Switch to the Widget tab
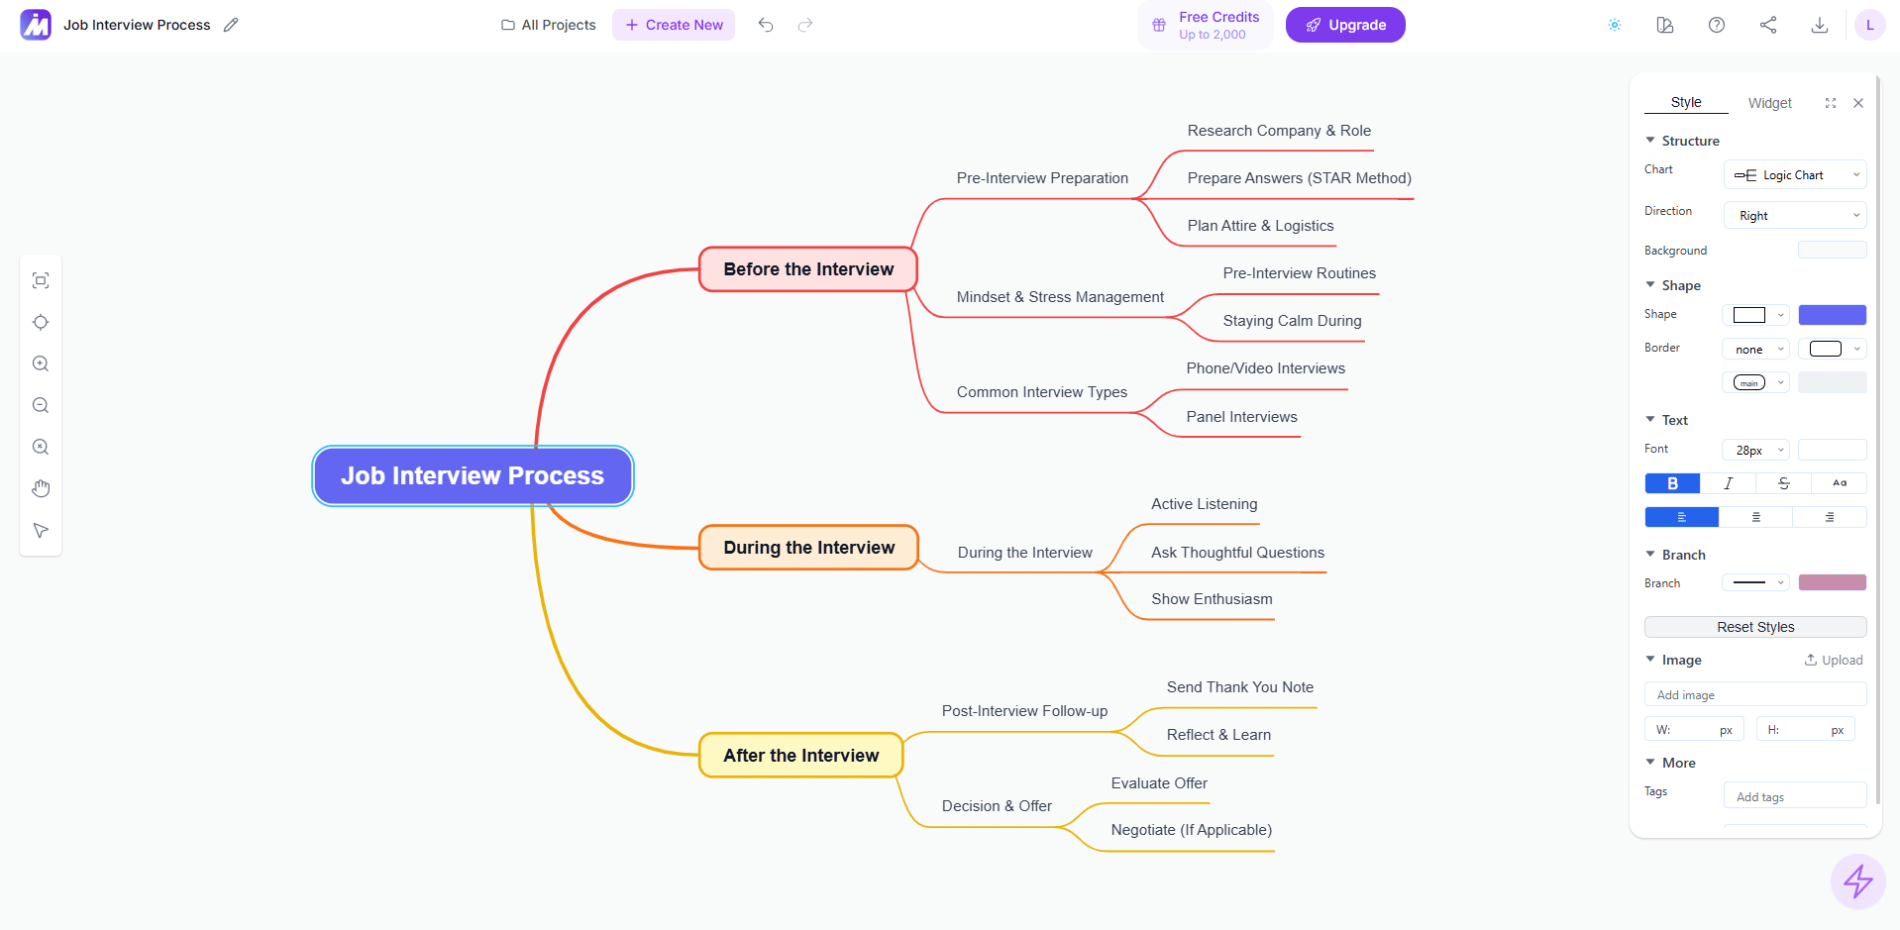Image resolution: width=1900 pixels, height=930 pixels. point(1770,102)
